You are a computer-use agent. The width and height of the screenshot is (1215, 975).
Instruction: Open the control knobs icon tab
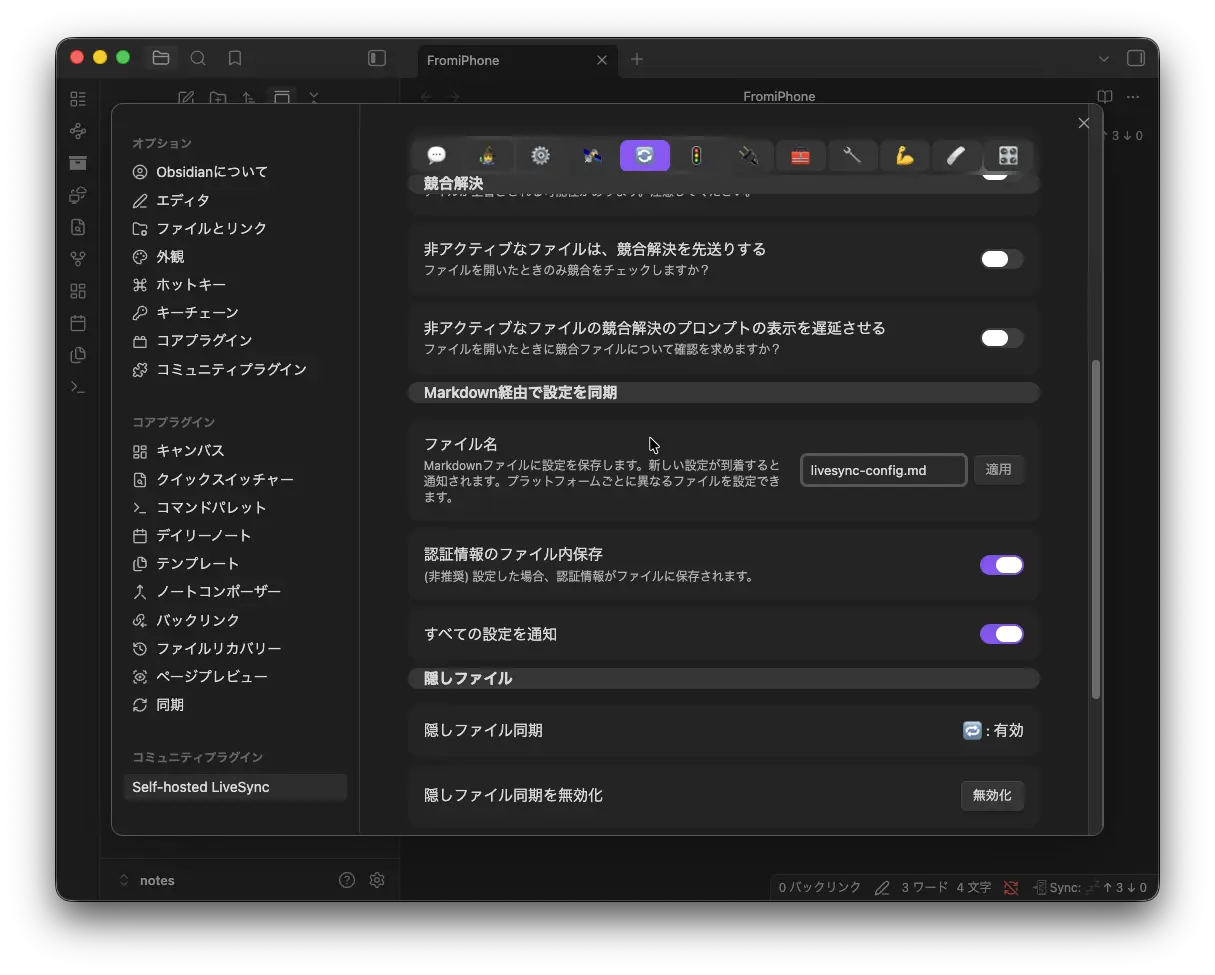tap(1008, 155)
